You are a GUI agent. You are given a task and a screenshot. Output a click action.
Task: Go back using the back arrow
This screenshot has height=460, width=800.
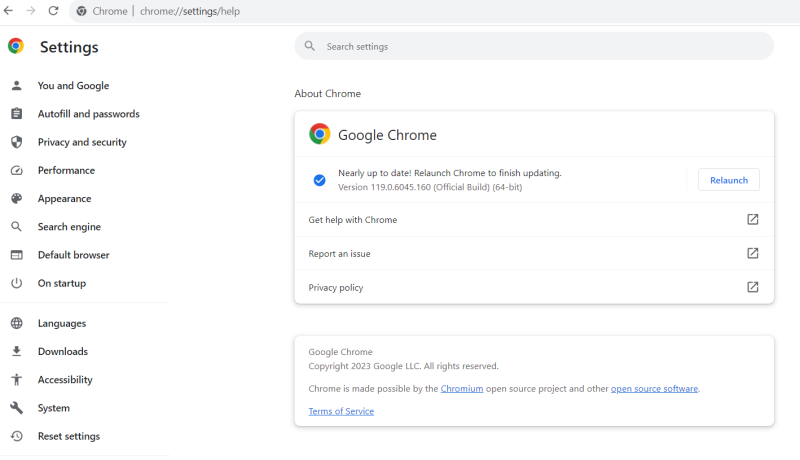click(x=9, y=11)
